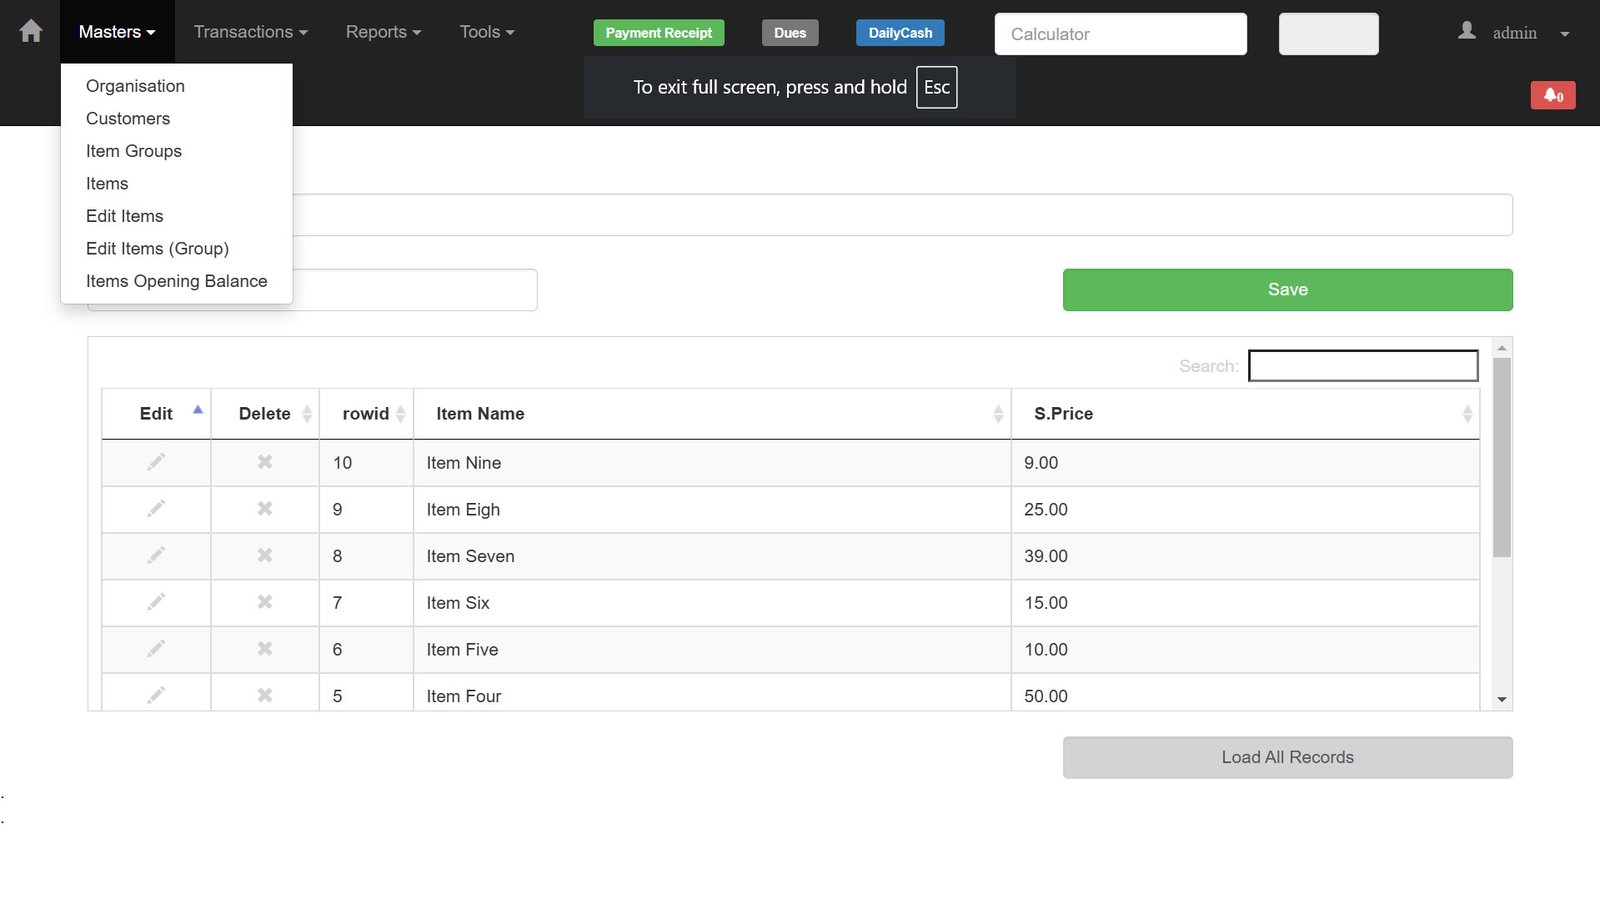The image size is (1600, 900).
Task: Select the 'Item Nine' name cell
Action: click(712, 463)
